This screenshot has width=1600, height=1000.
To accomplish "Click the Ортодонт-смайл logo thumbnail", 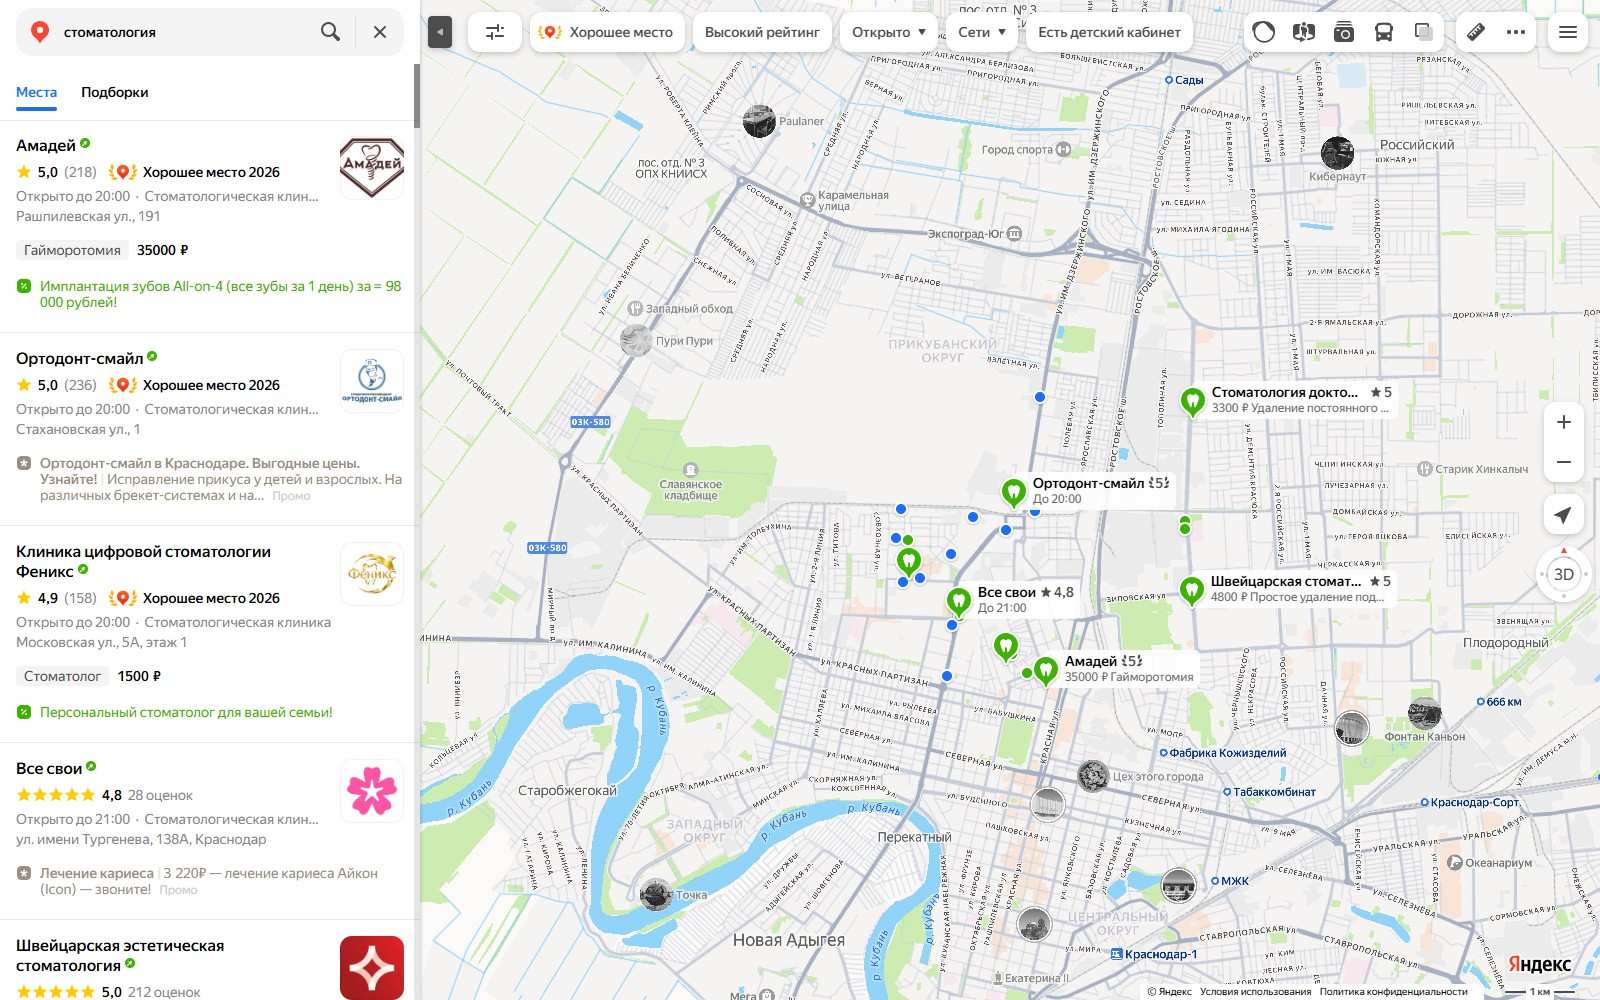I will pyautogui.click(x=372, y=381).
